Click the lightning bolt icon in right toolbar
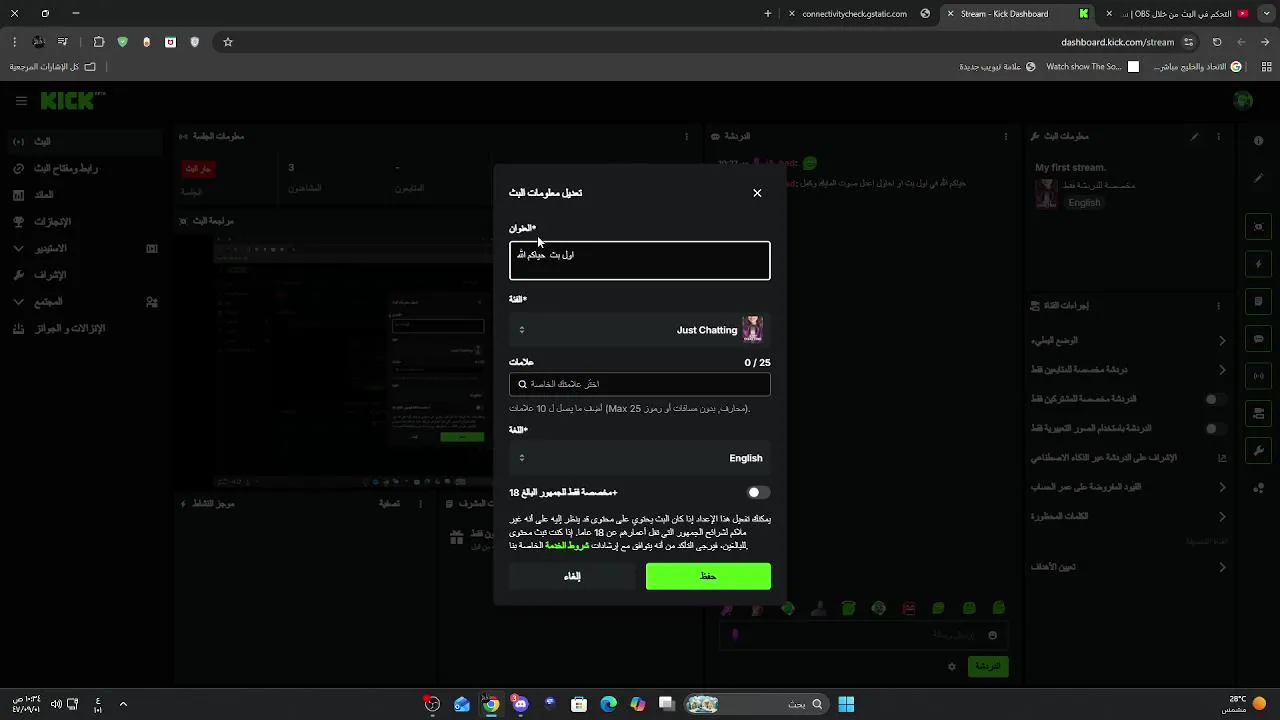This screenshot has width=1280, height=720. point(1259,264)
